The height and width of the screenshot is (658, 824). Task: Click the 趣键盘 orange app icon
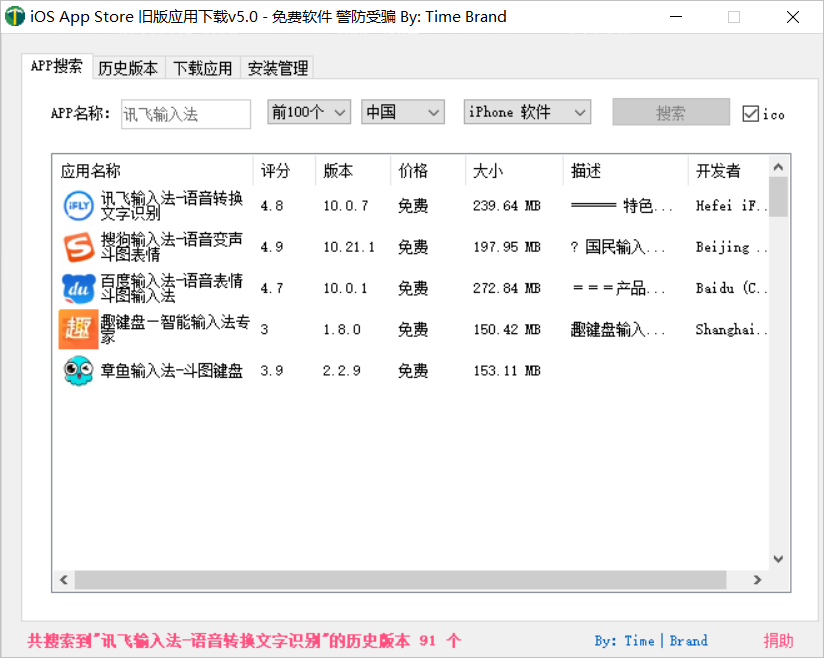78,329
